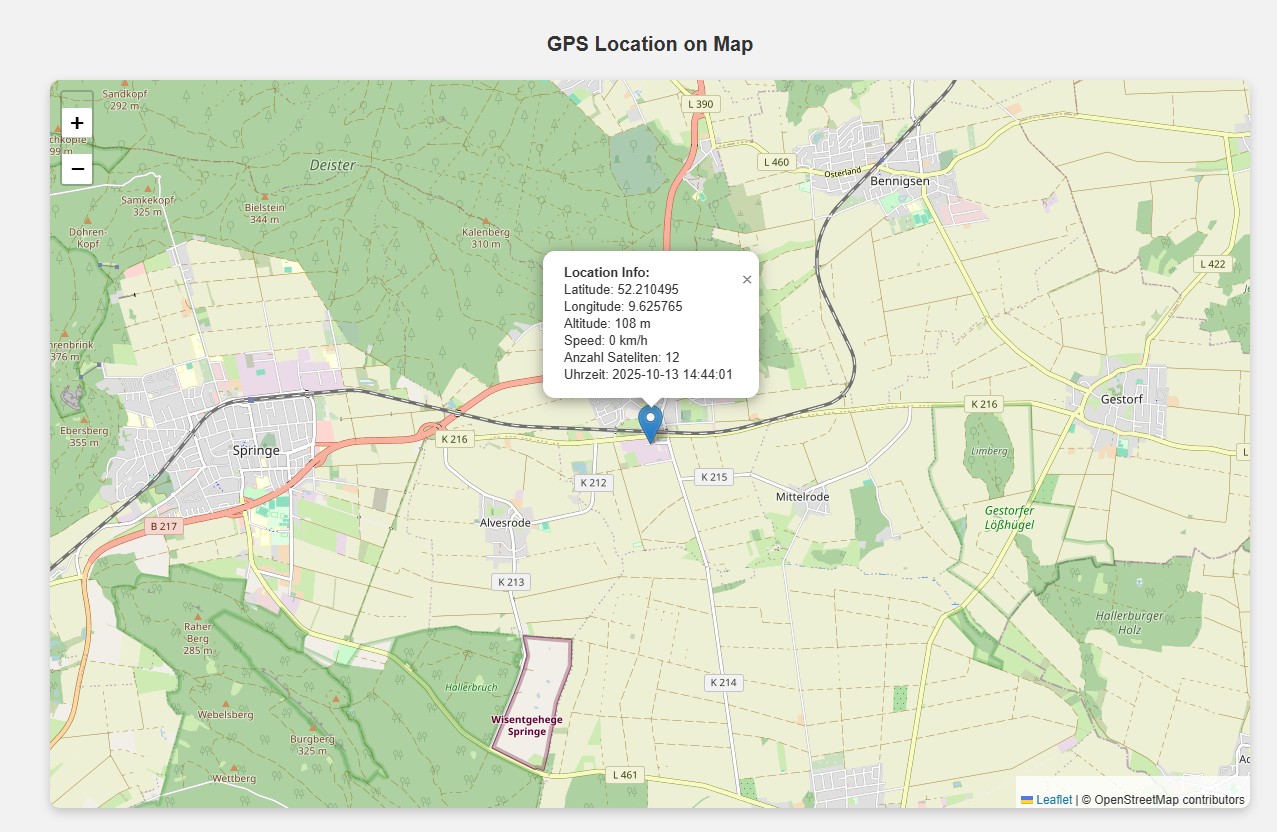Click the Bennigsen town label

pyautogui.click(x=899, y=182)
